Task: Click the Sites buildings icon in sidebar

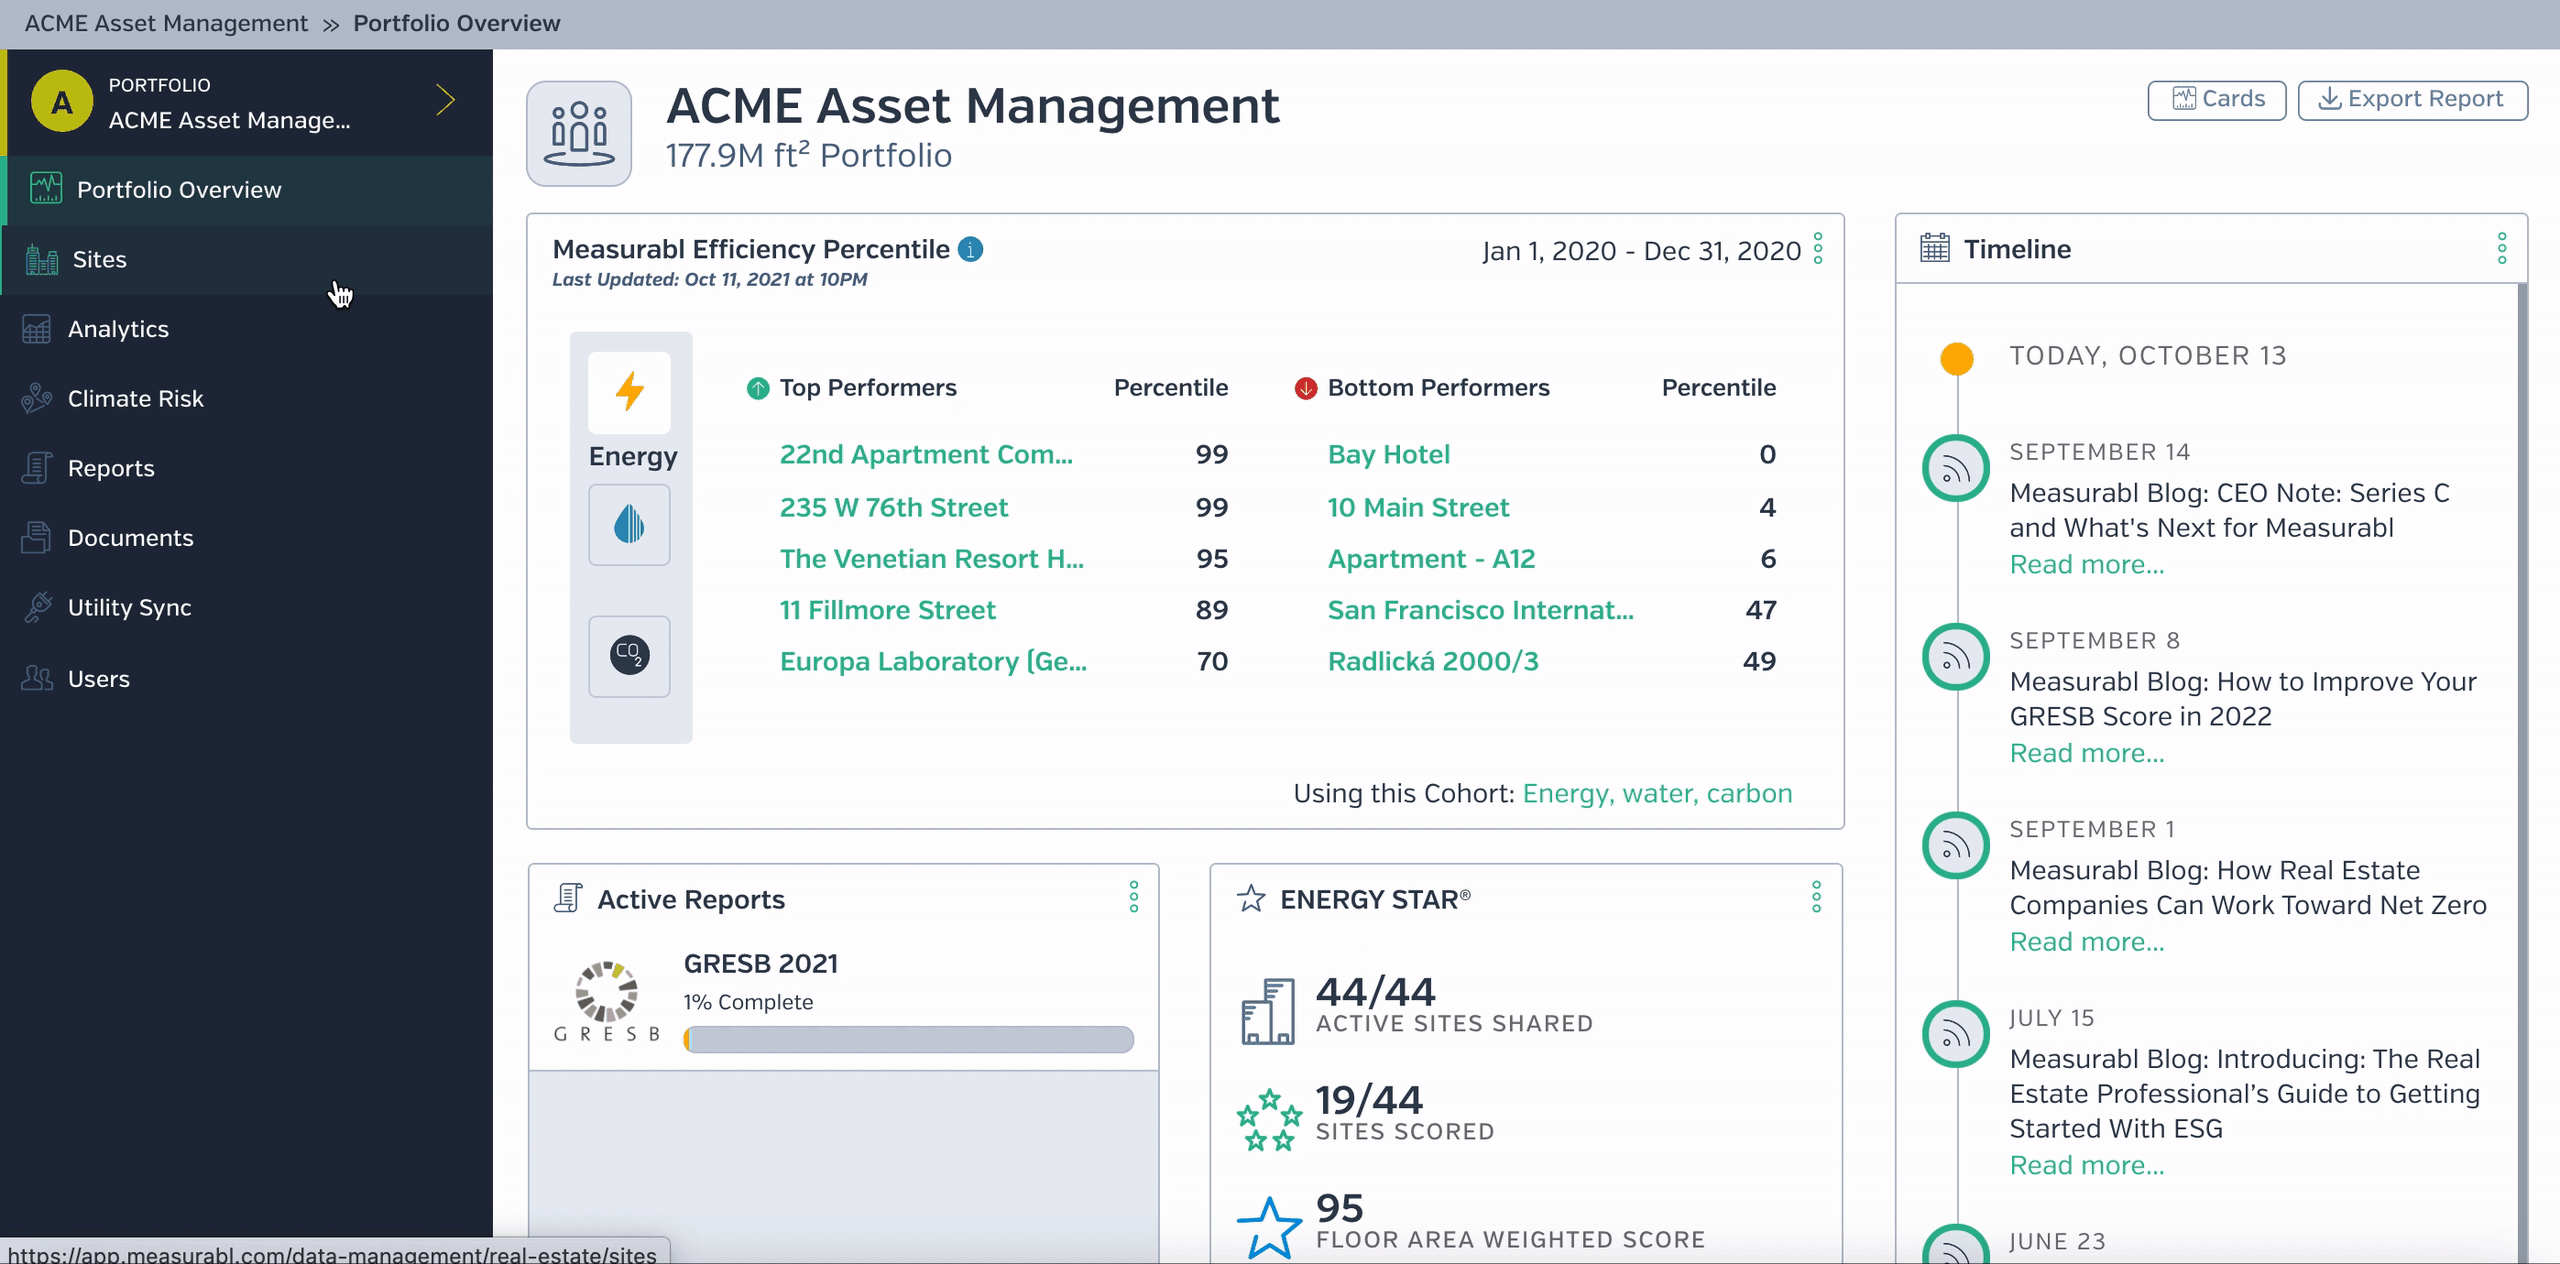Action: point(41,260)
